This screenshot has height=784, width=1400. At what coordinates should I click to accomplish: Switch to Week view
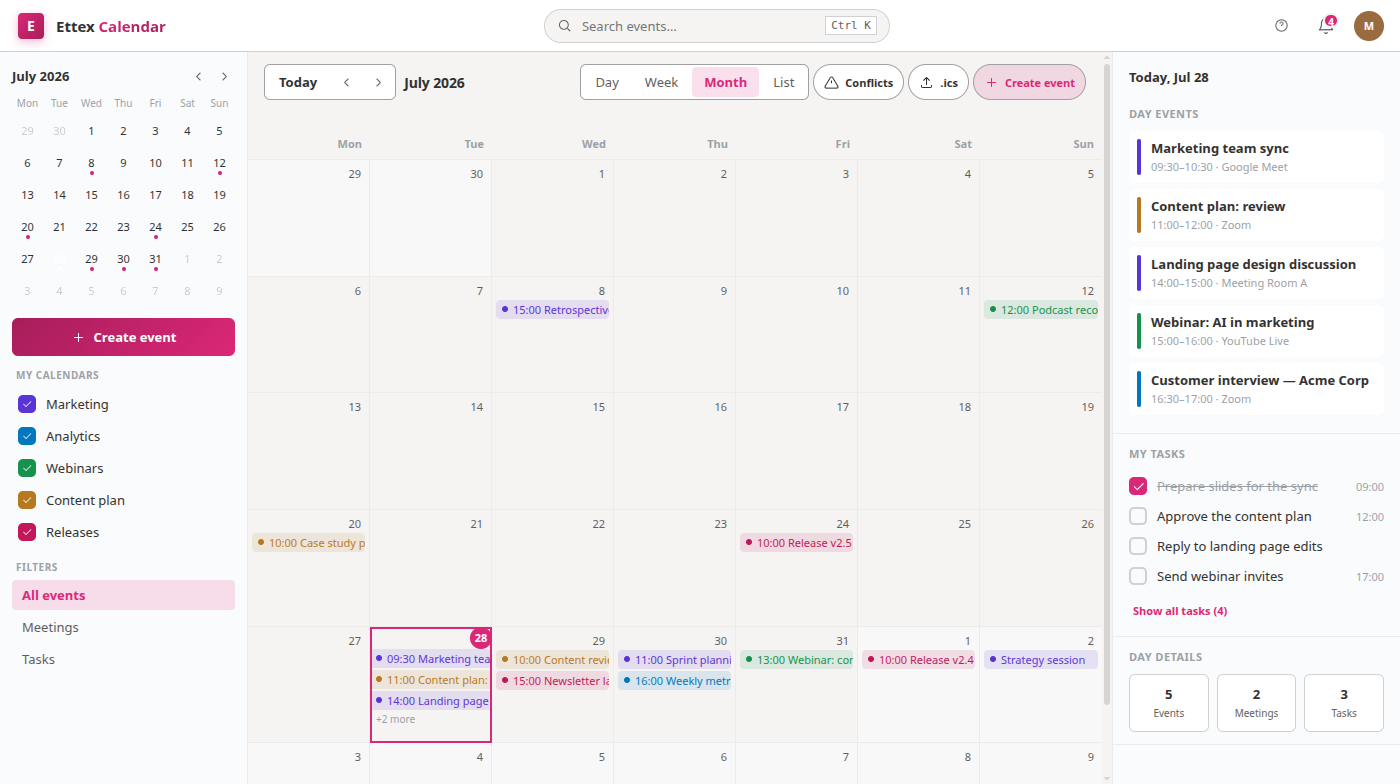pyautogui.click(x=661, y=83)
